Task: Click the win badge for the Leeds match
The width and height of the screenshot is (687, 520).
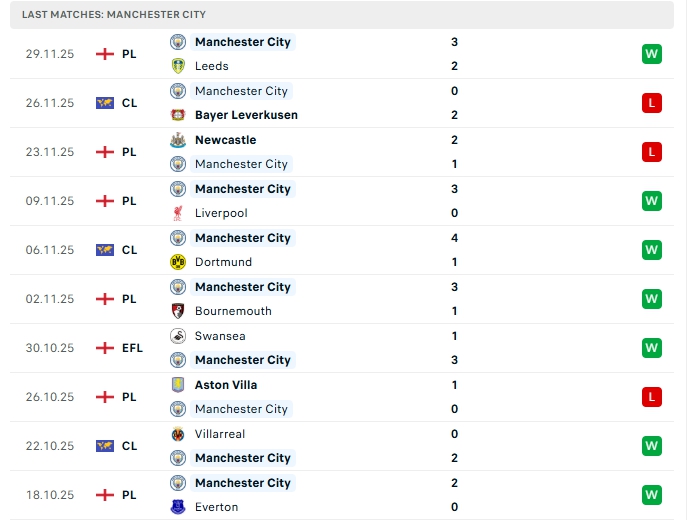Action: 652,54
